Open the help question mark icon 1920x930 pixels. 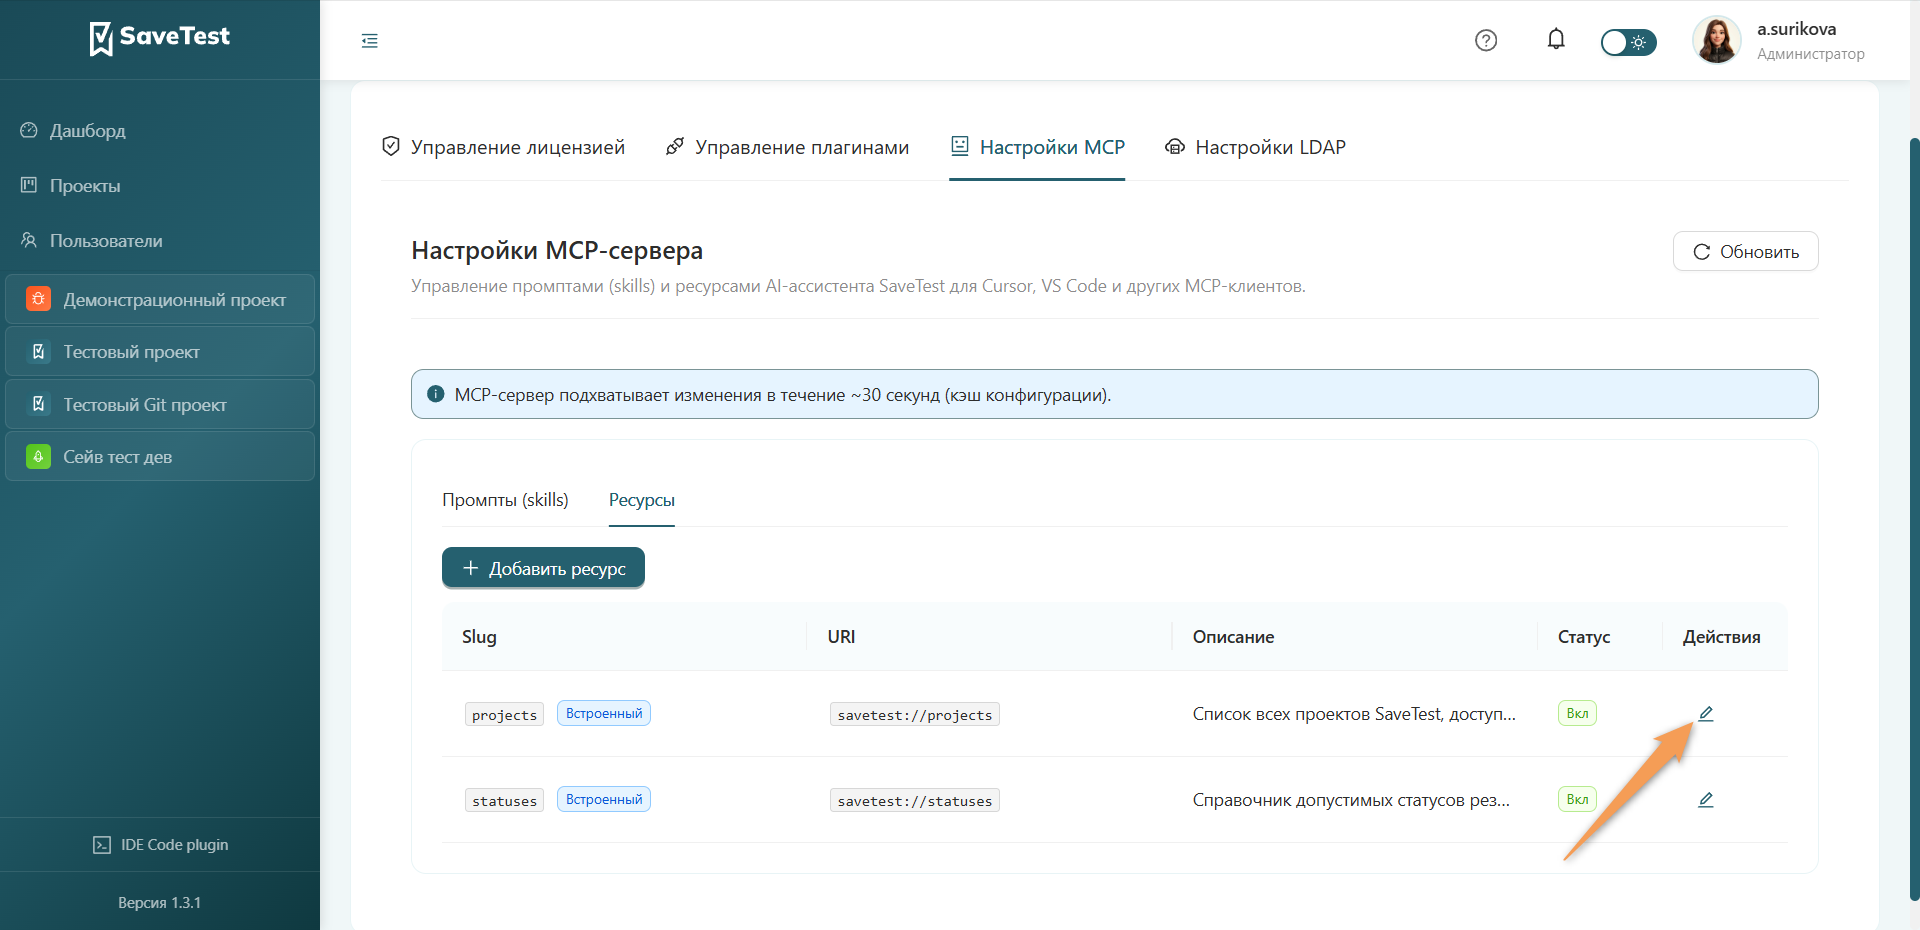tap(1486, 41)
